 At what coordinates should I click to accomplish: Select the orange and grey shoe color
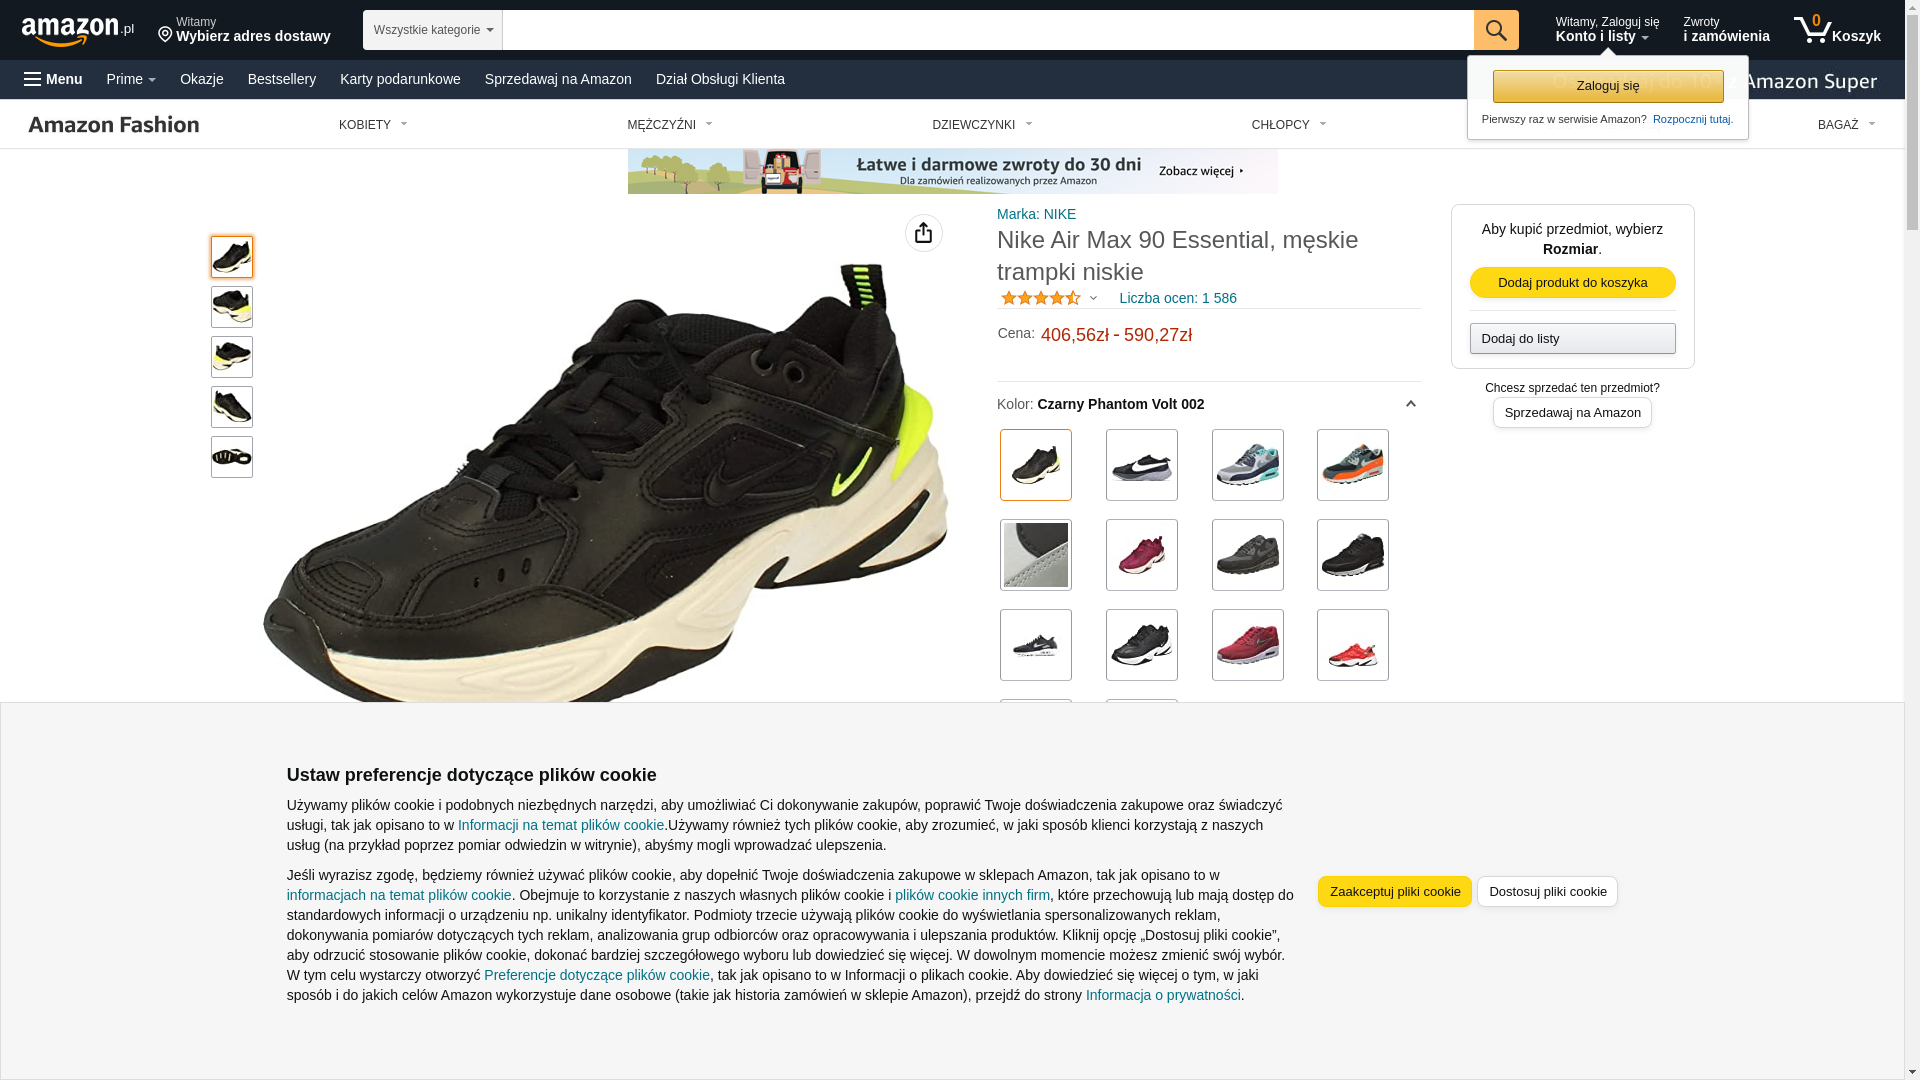click(x=1353, y=465)
